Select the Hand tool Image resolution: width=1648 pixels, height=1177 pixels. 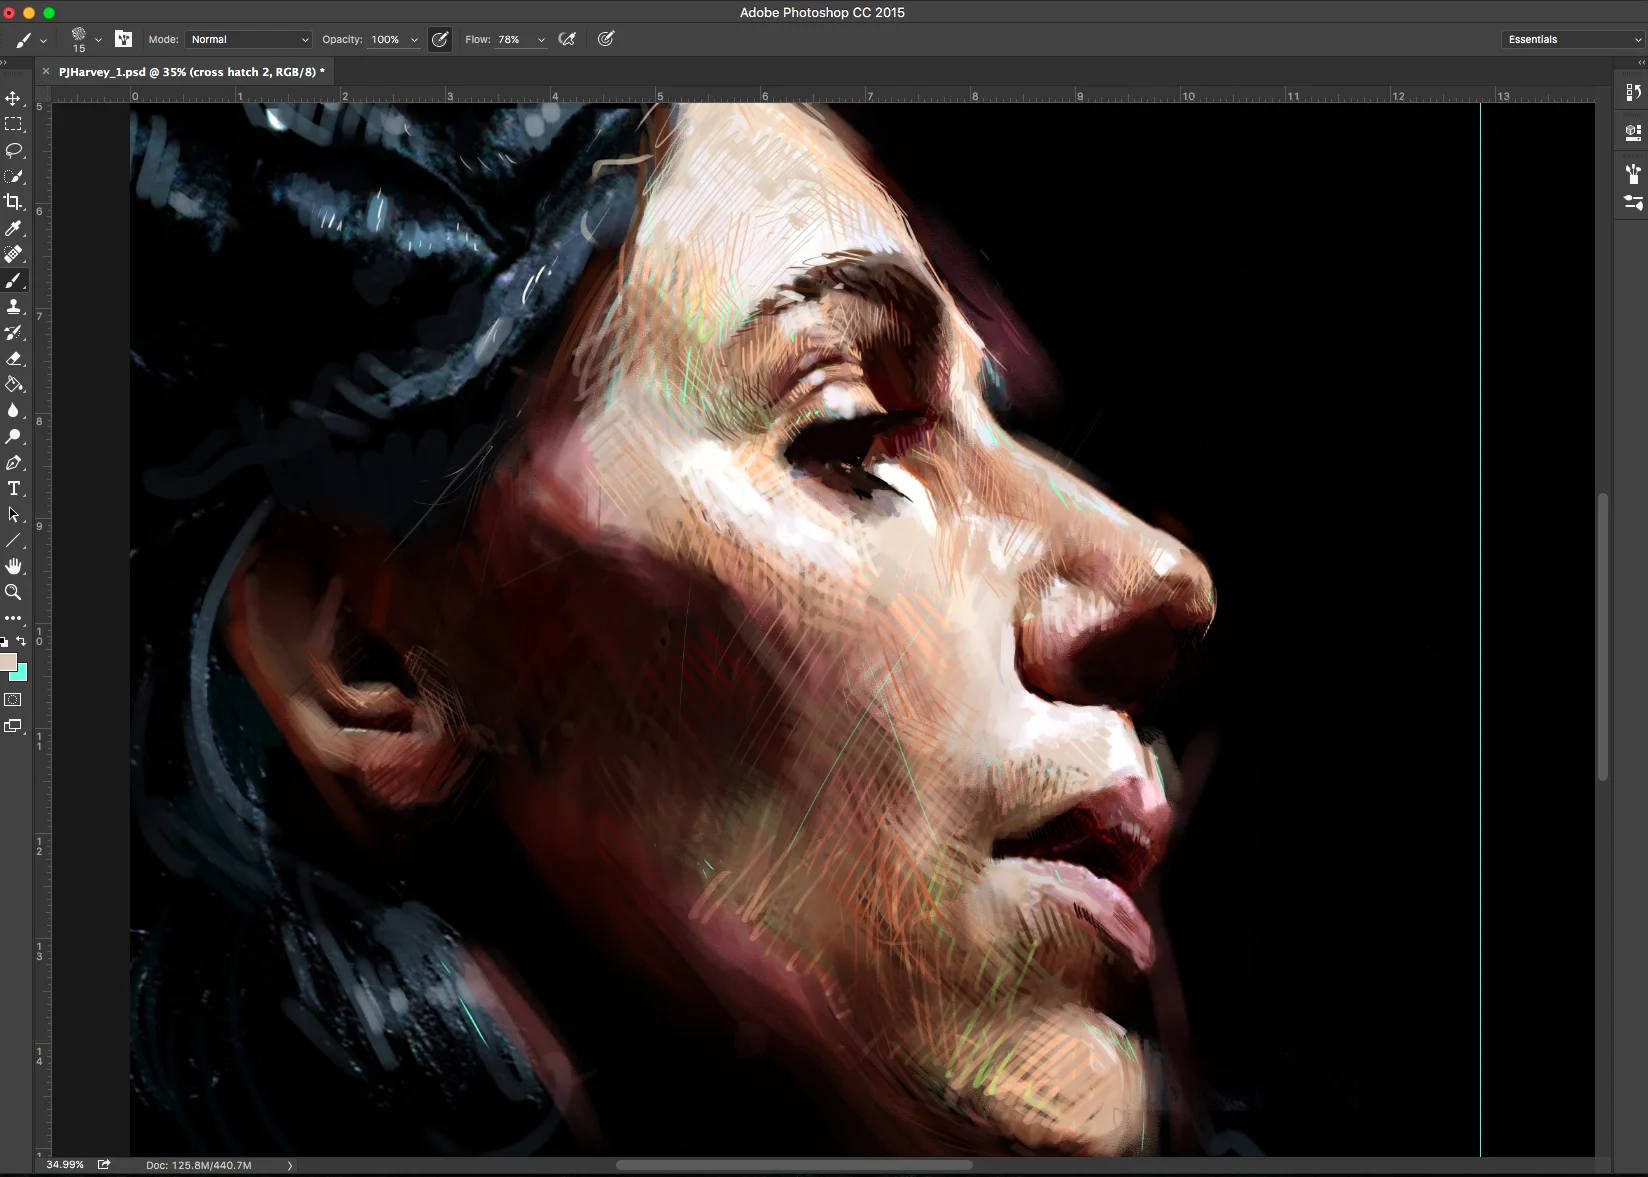13,566
